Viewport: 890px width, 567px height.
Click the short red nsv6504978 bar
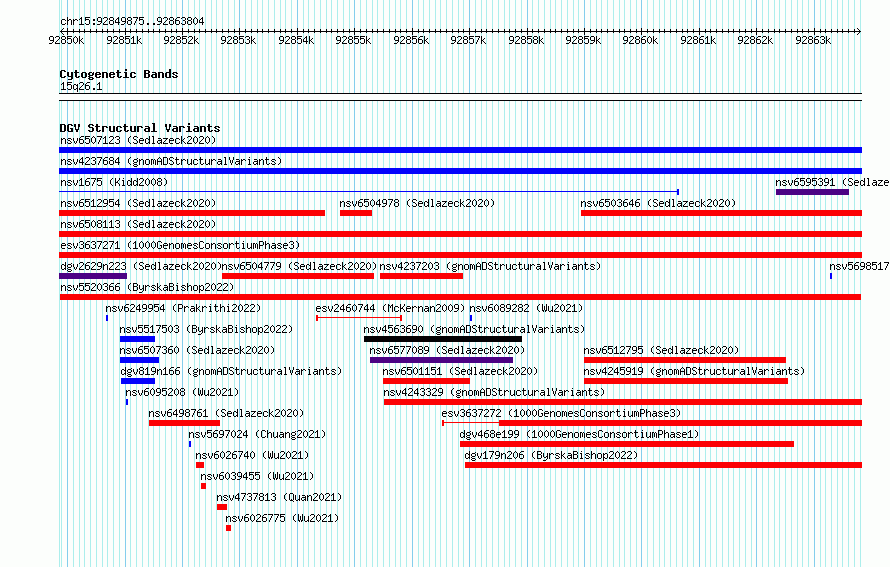356,213
